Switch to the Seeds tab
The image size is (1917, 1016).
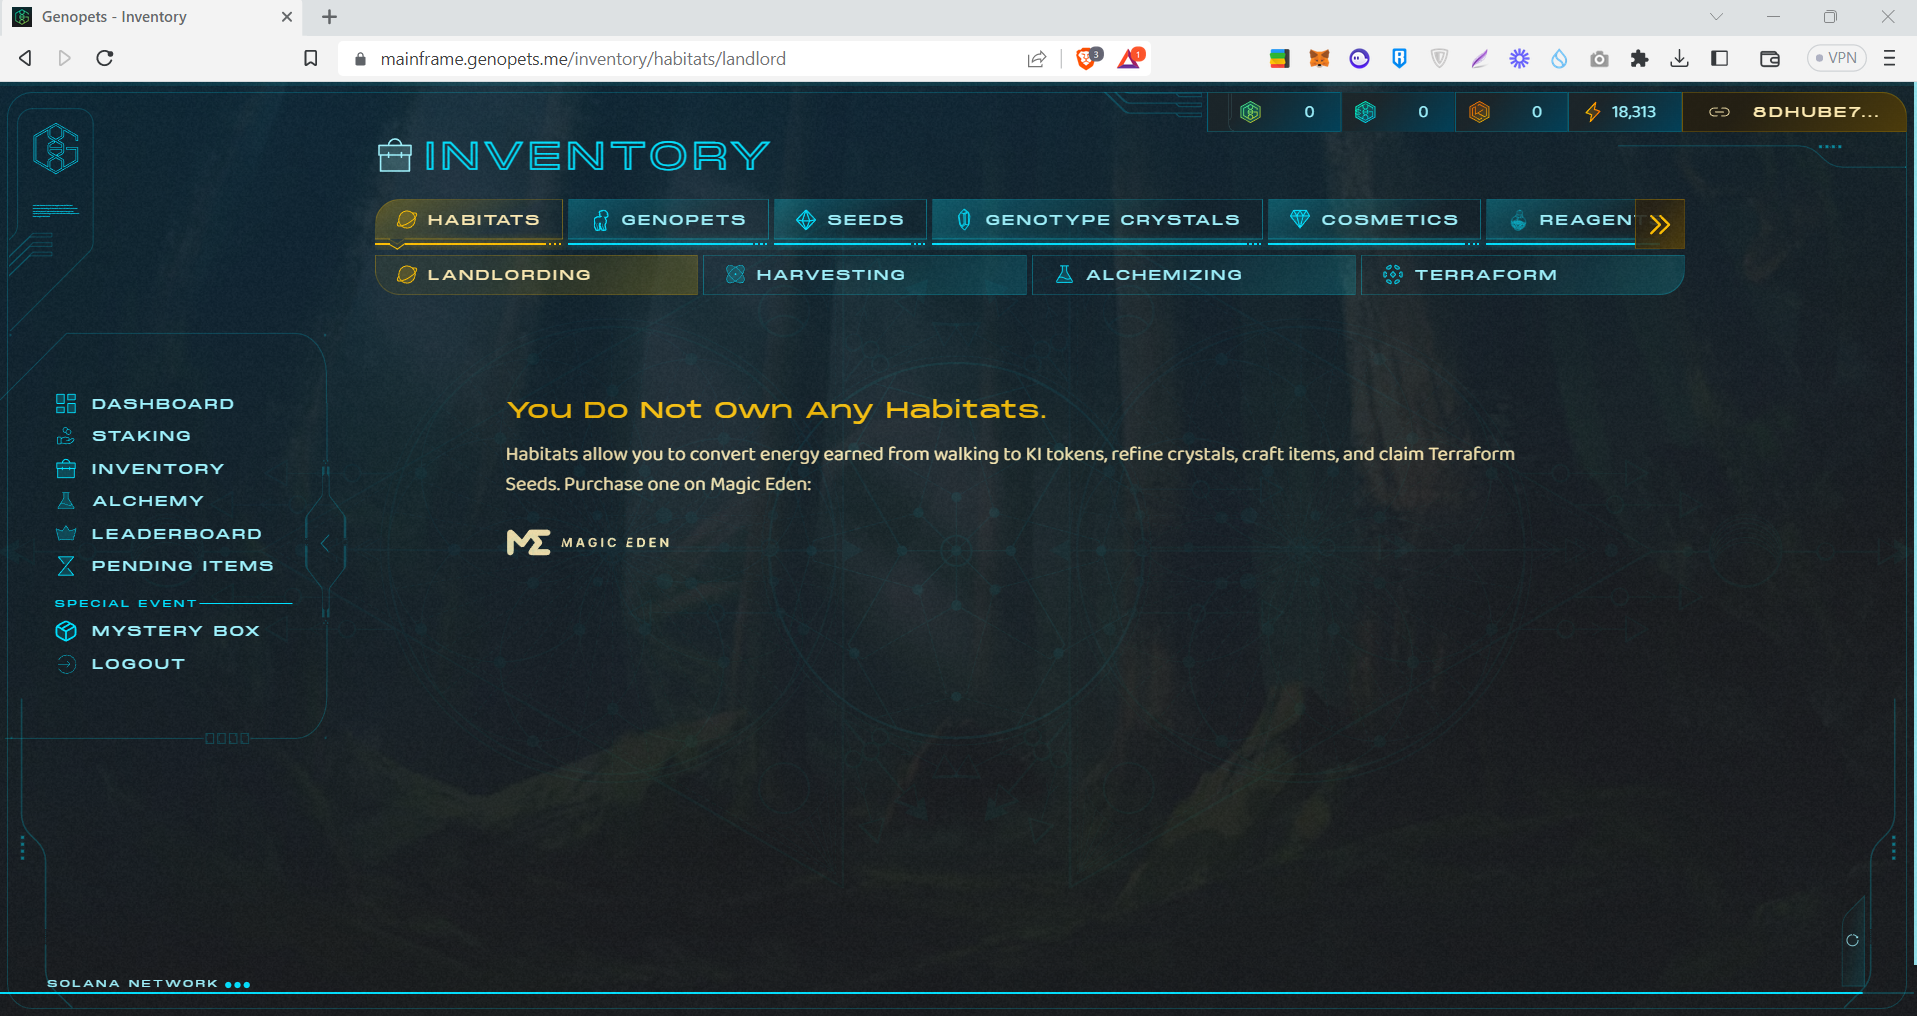(x=850, y=220)
